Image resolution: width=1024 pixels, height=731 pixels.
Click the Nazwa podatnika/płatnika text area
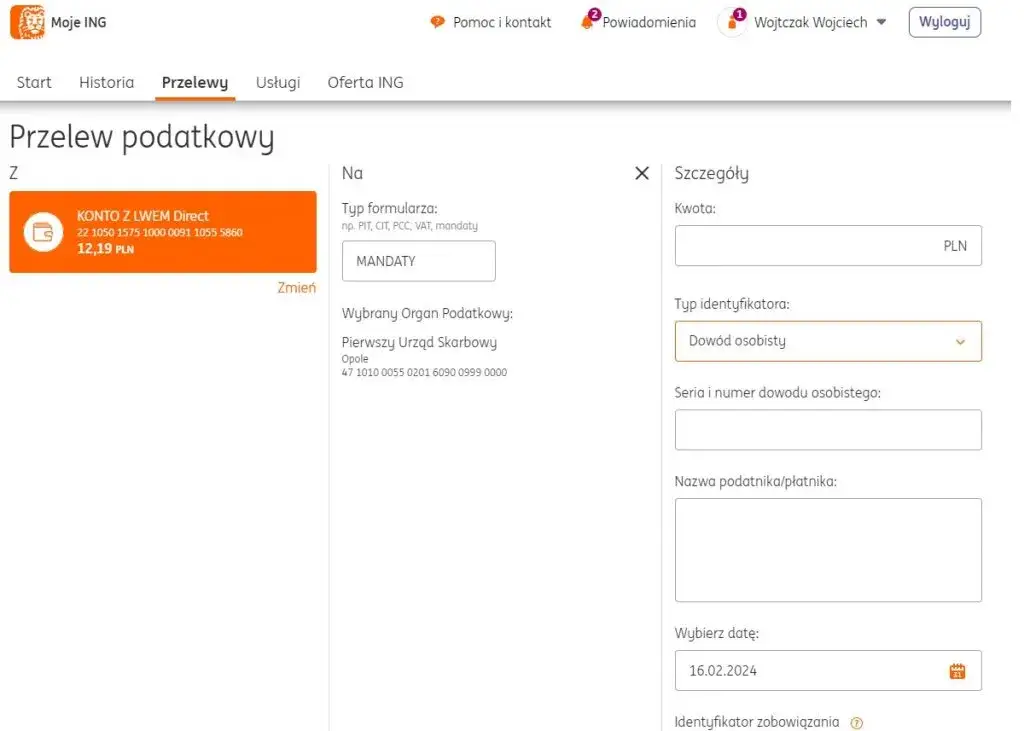tap(828, 549)
